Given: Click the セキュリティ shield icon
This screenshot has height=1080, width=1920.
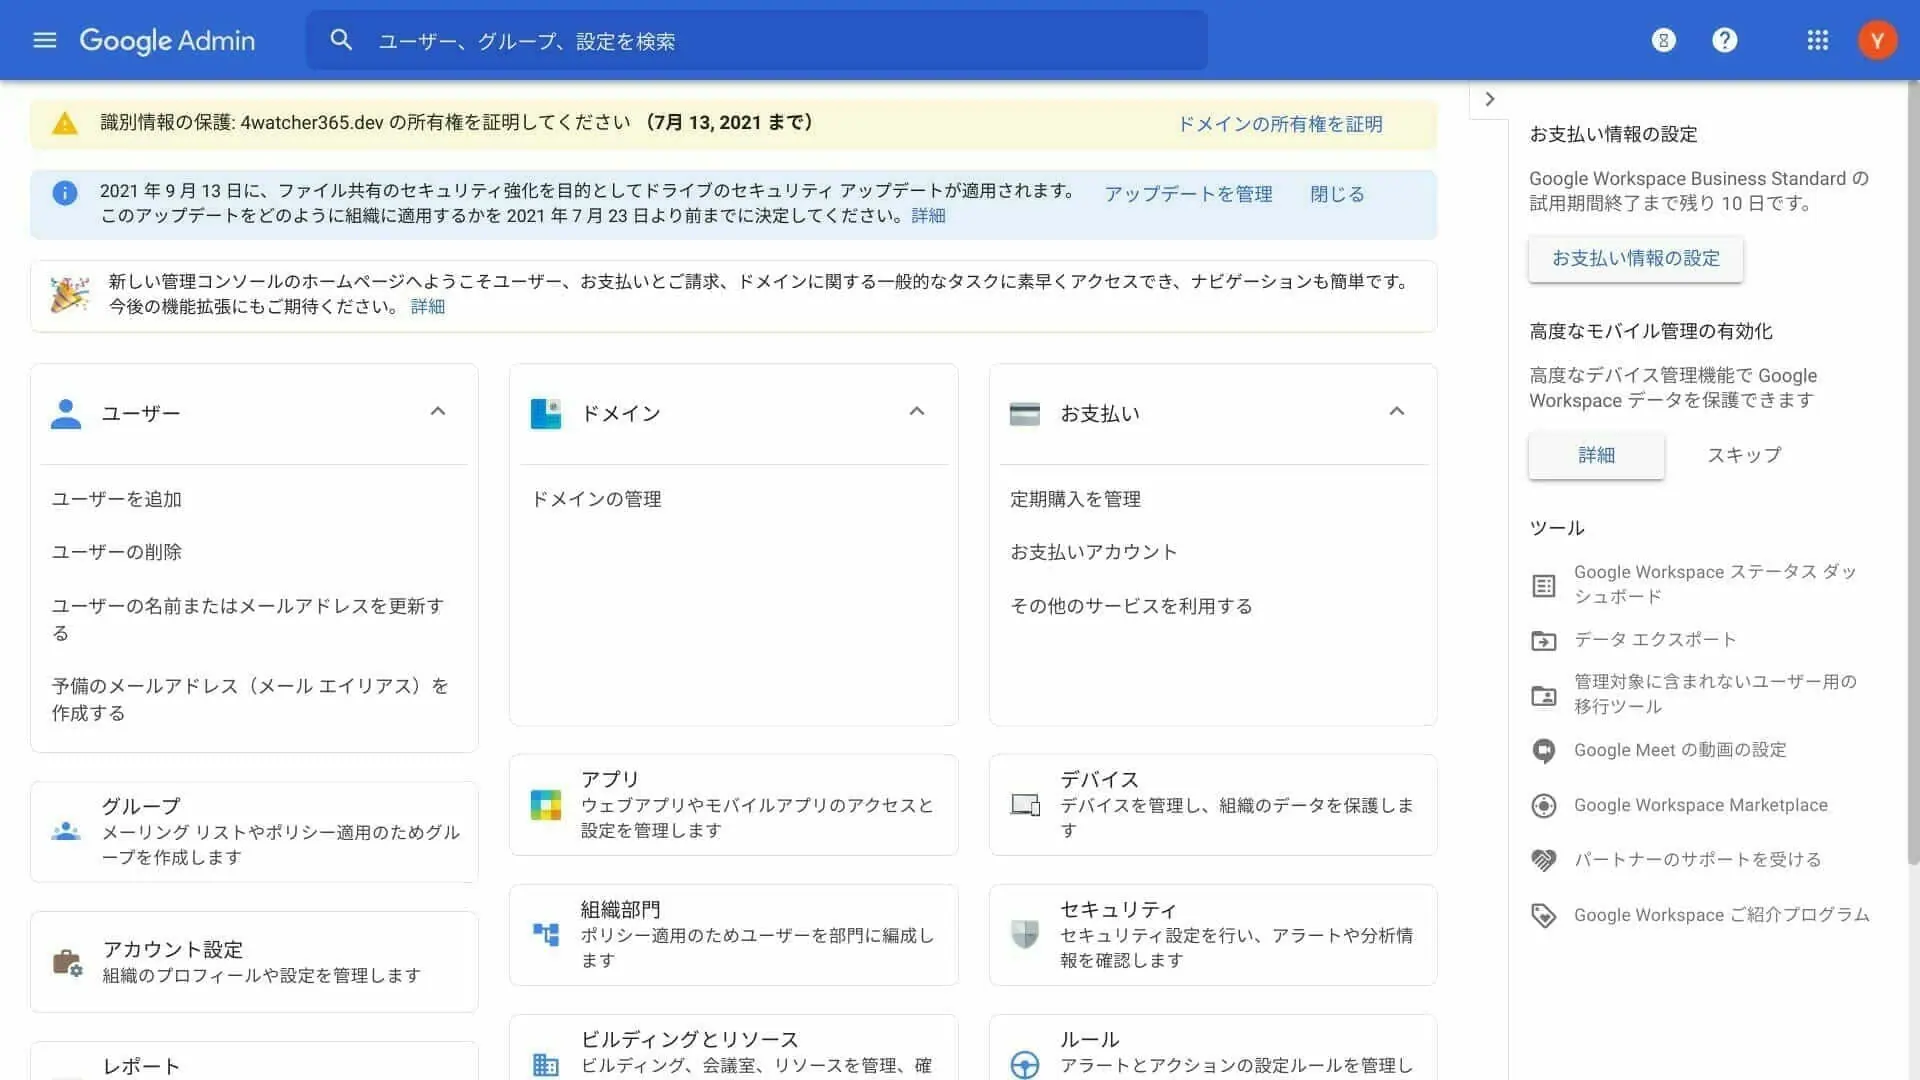Looking at the screenshot, I should (x=1025, y=934).
